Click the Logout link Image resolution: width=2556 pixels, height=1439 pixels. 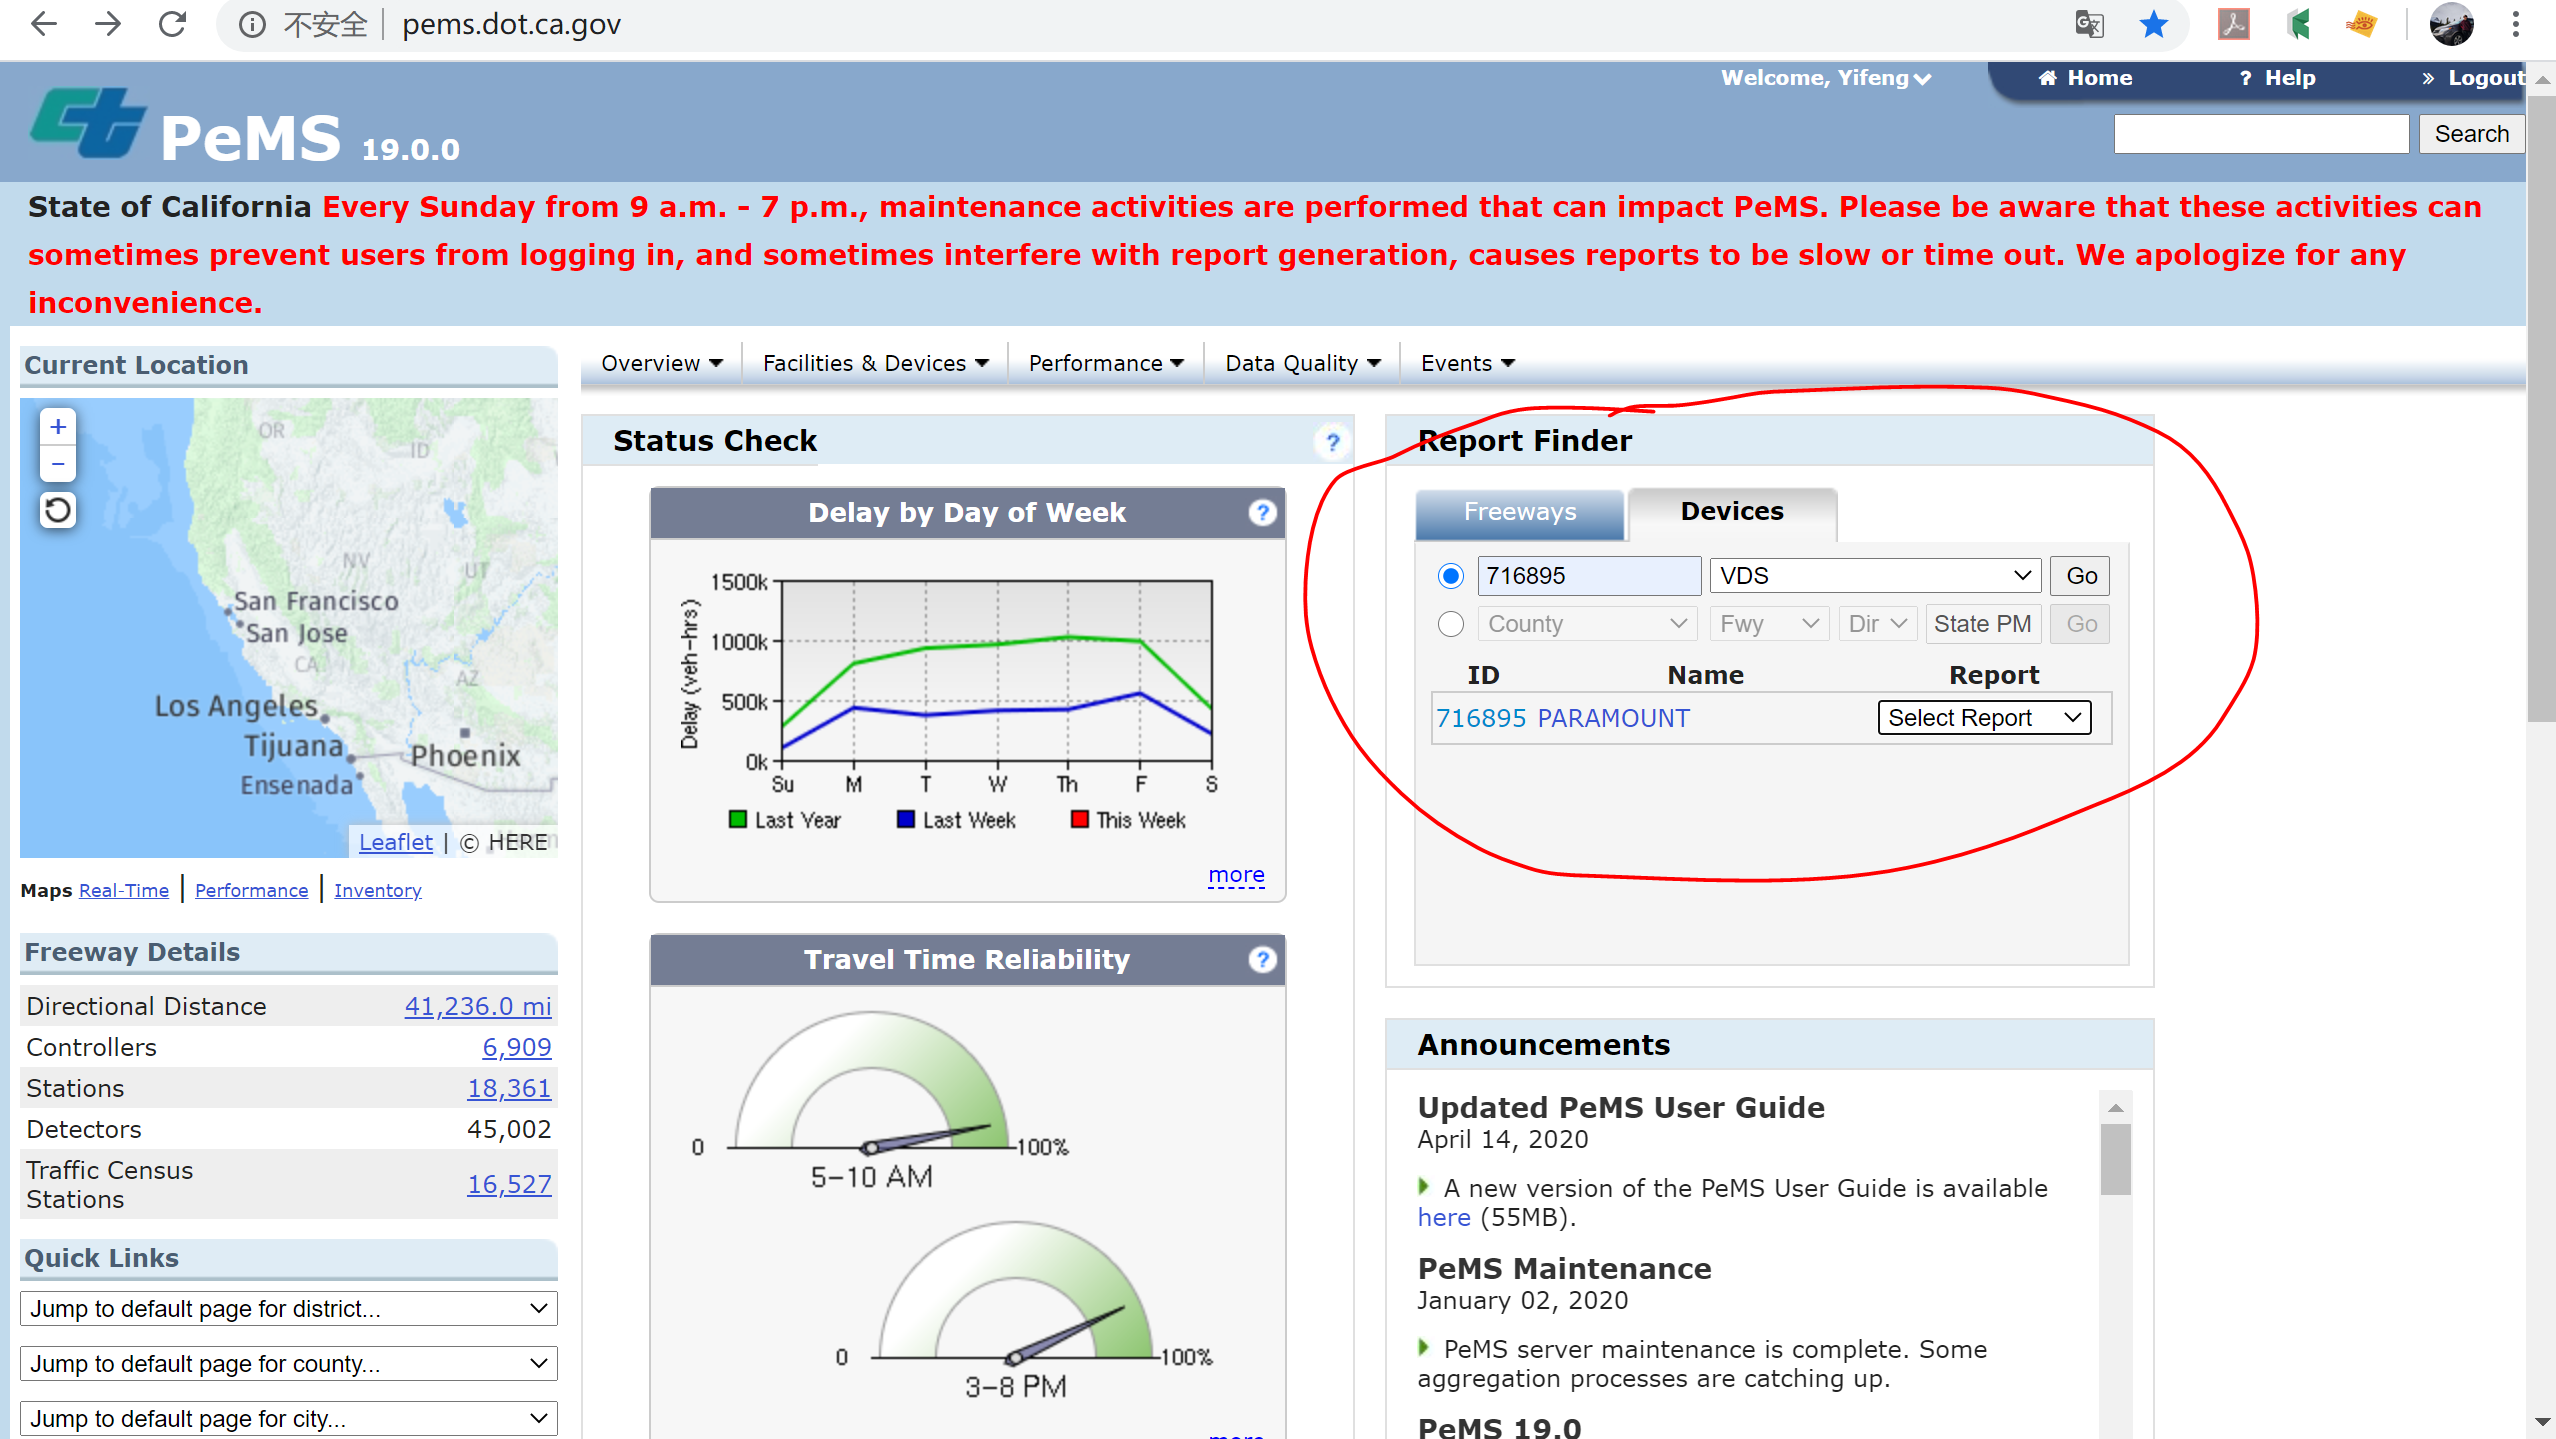(x=2475, y=78)
